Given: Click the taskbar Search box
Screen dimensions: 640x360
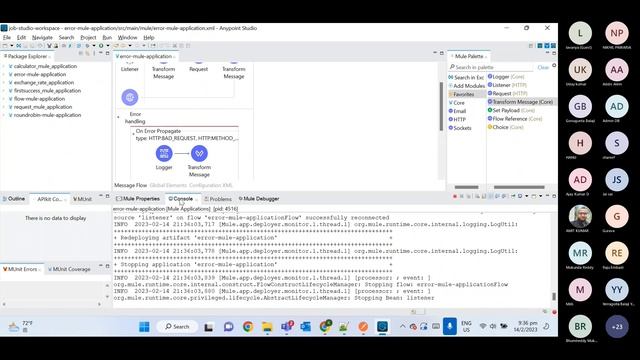Looking at the screenshot, I should 177,327.
